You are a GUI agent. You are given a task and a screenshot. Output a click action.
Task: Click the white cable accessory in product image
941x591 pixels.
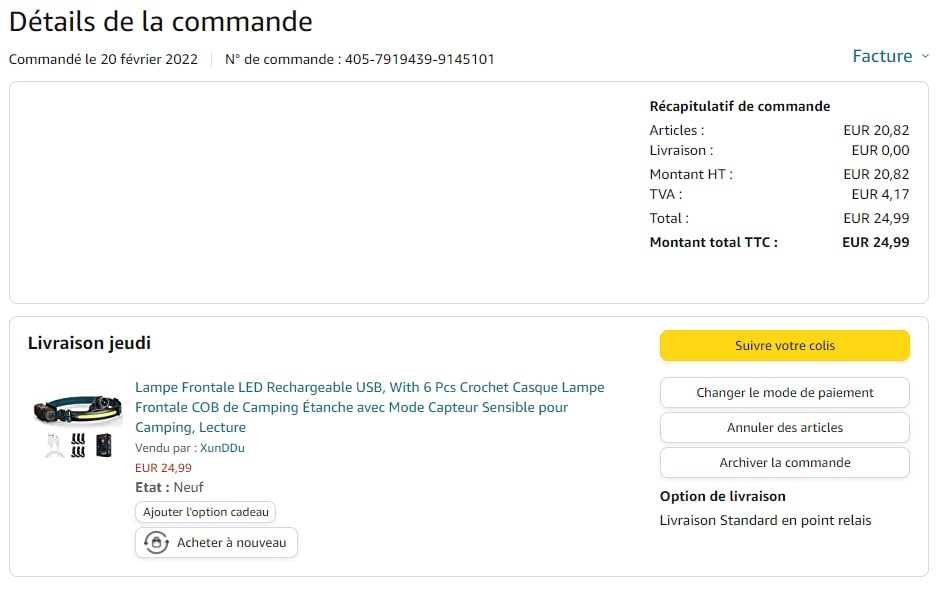click(x=54, y=446)
